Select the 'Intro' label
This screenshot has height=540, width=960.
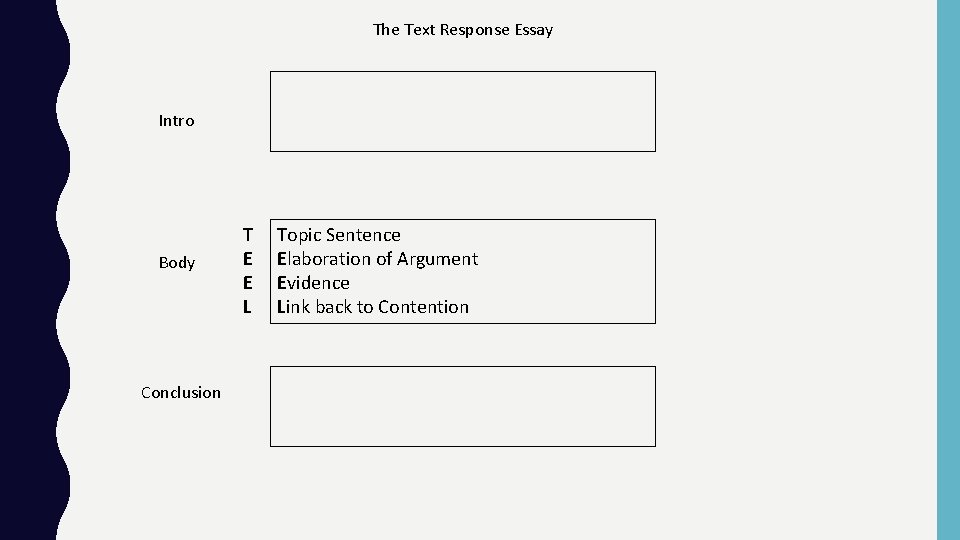tap(176, 121)
